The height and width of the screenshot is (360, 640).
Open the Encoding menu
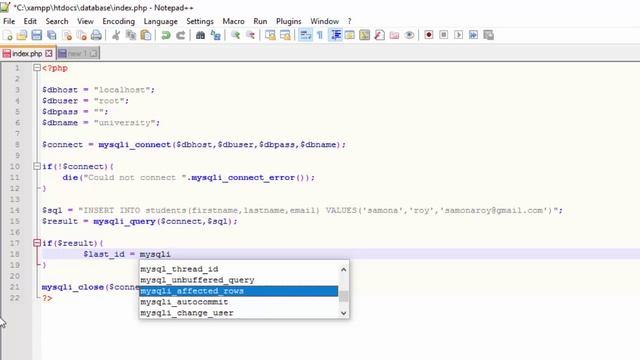[118, 21]
